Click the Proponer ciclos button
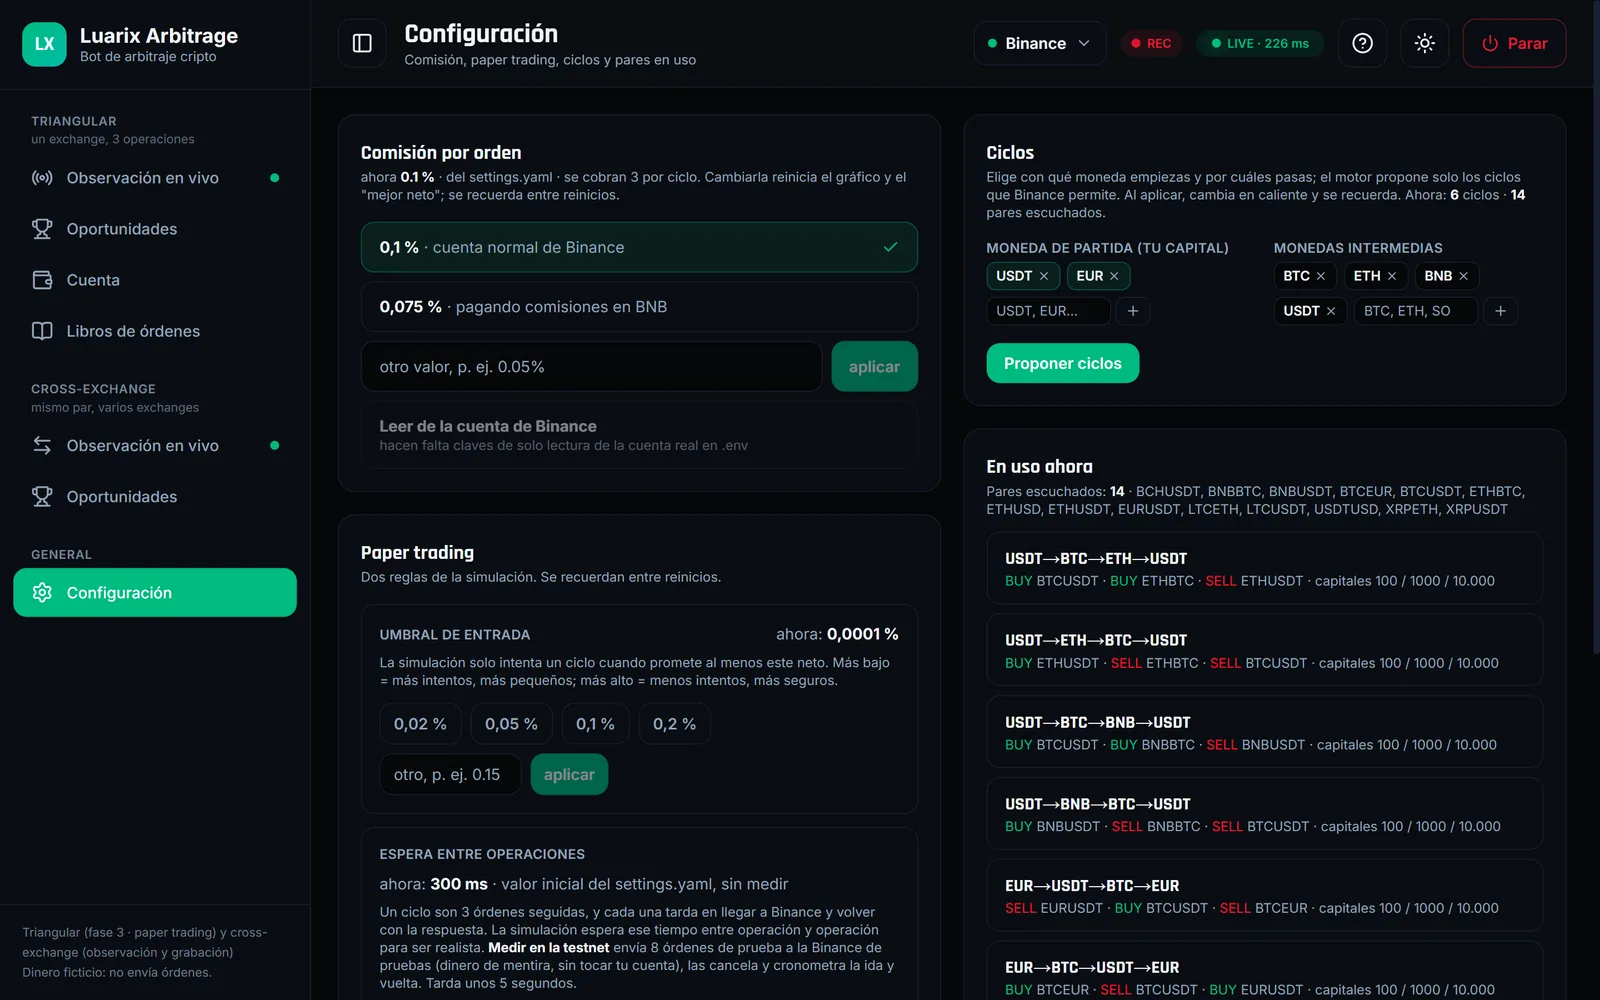 click(x=1063, y=363)
